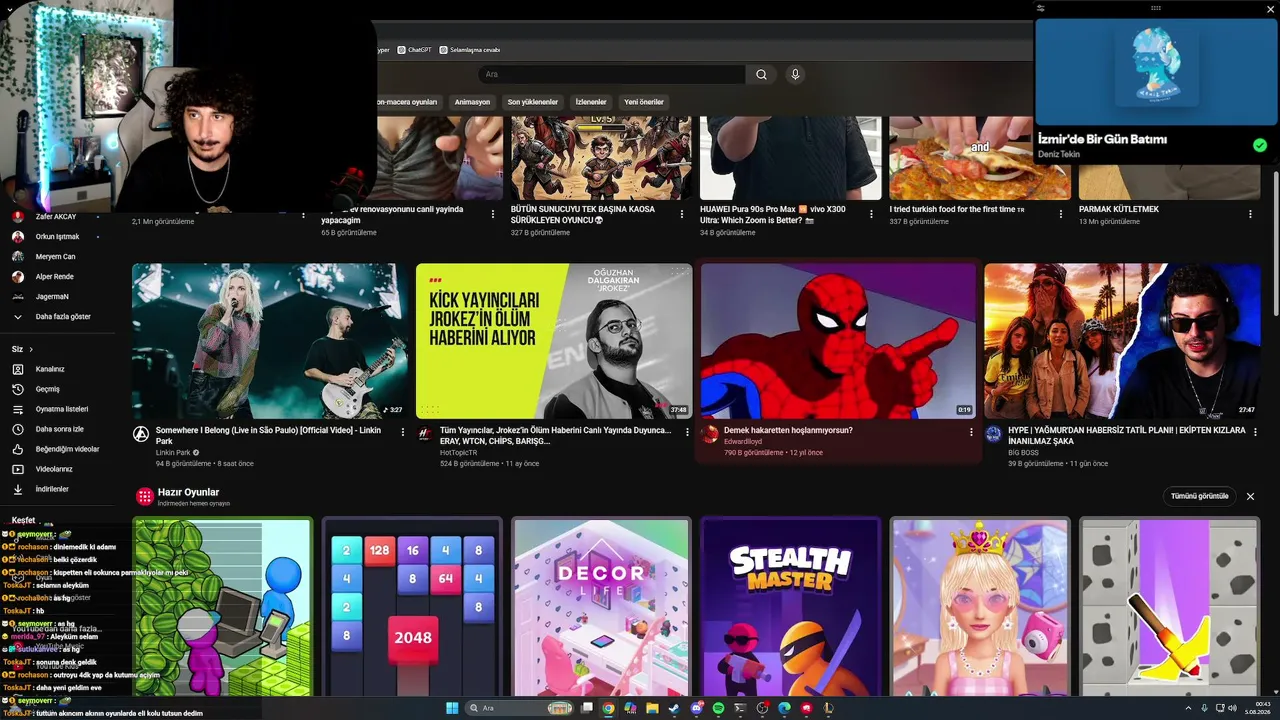Screen dimensions: 1280x720
Task: Play the HYPE Yağmur tatil planı thumbnail
Action: [1122, 341]
